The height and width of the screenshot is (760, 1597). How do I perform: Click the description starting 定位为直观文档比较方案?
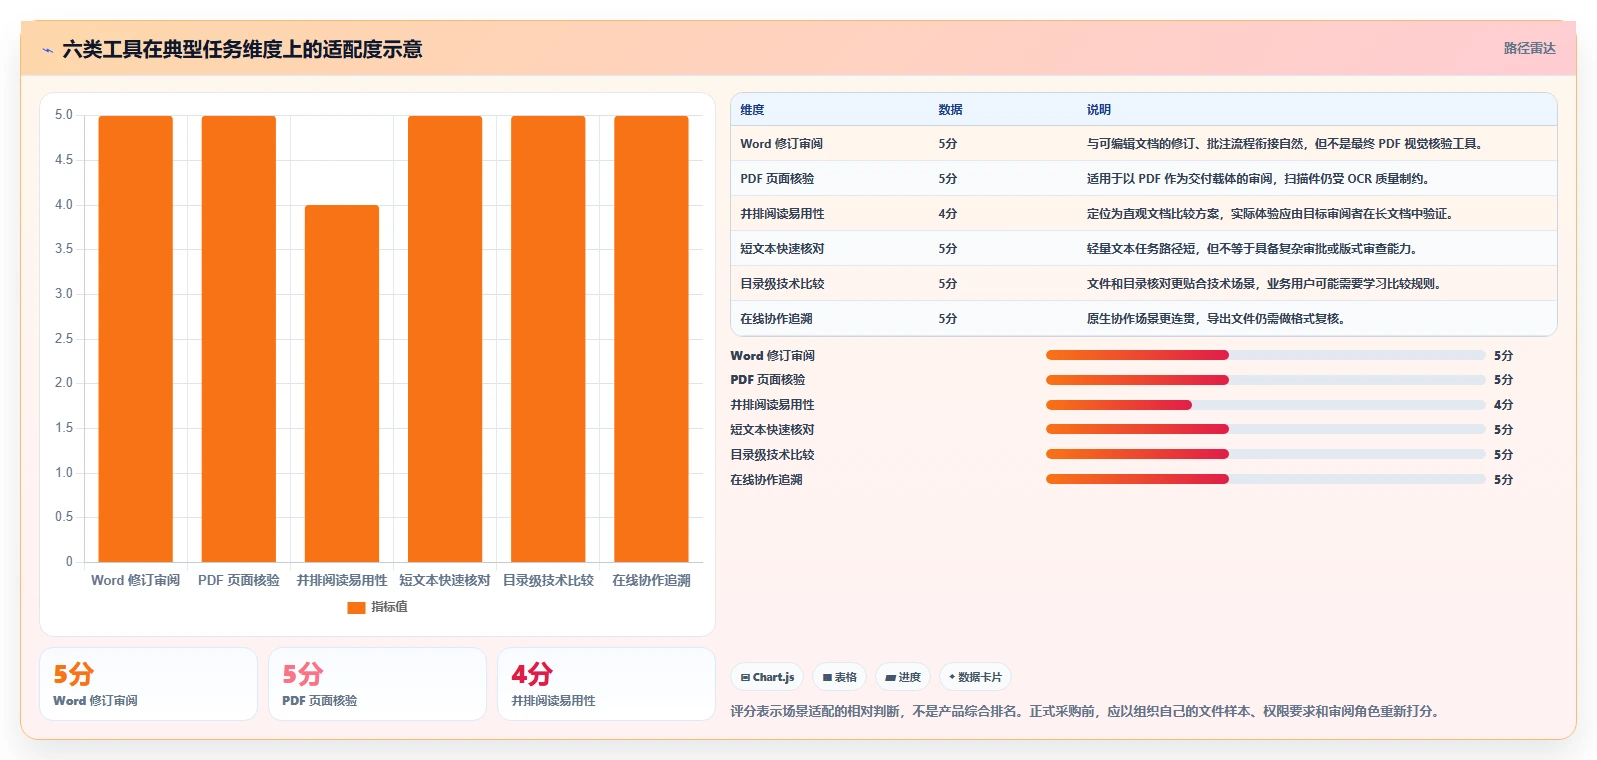coord(1271,214)
